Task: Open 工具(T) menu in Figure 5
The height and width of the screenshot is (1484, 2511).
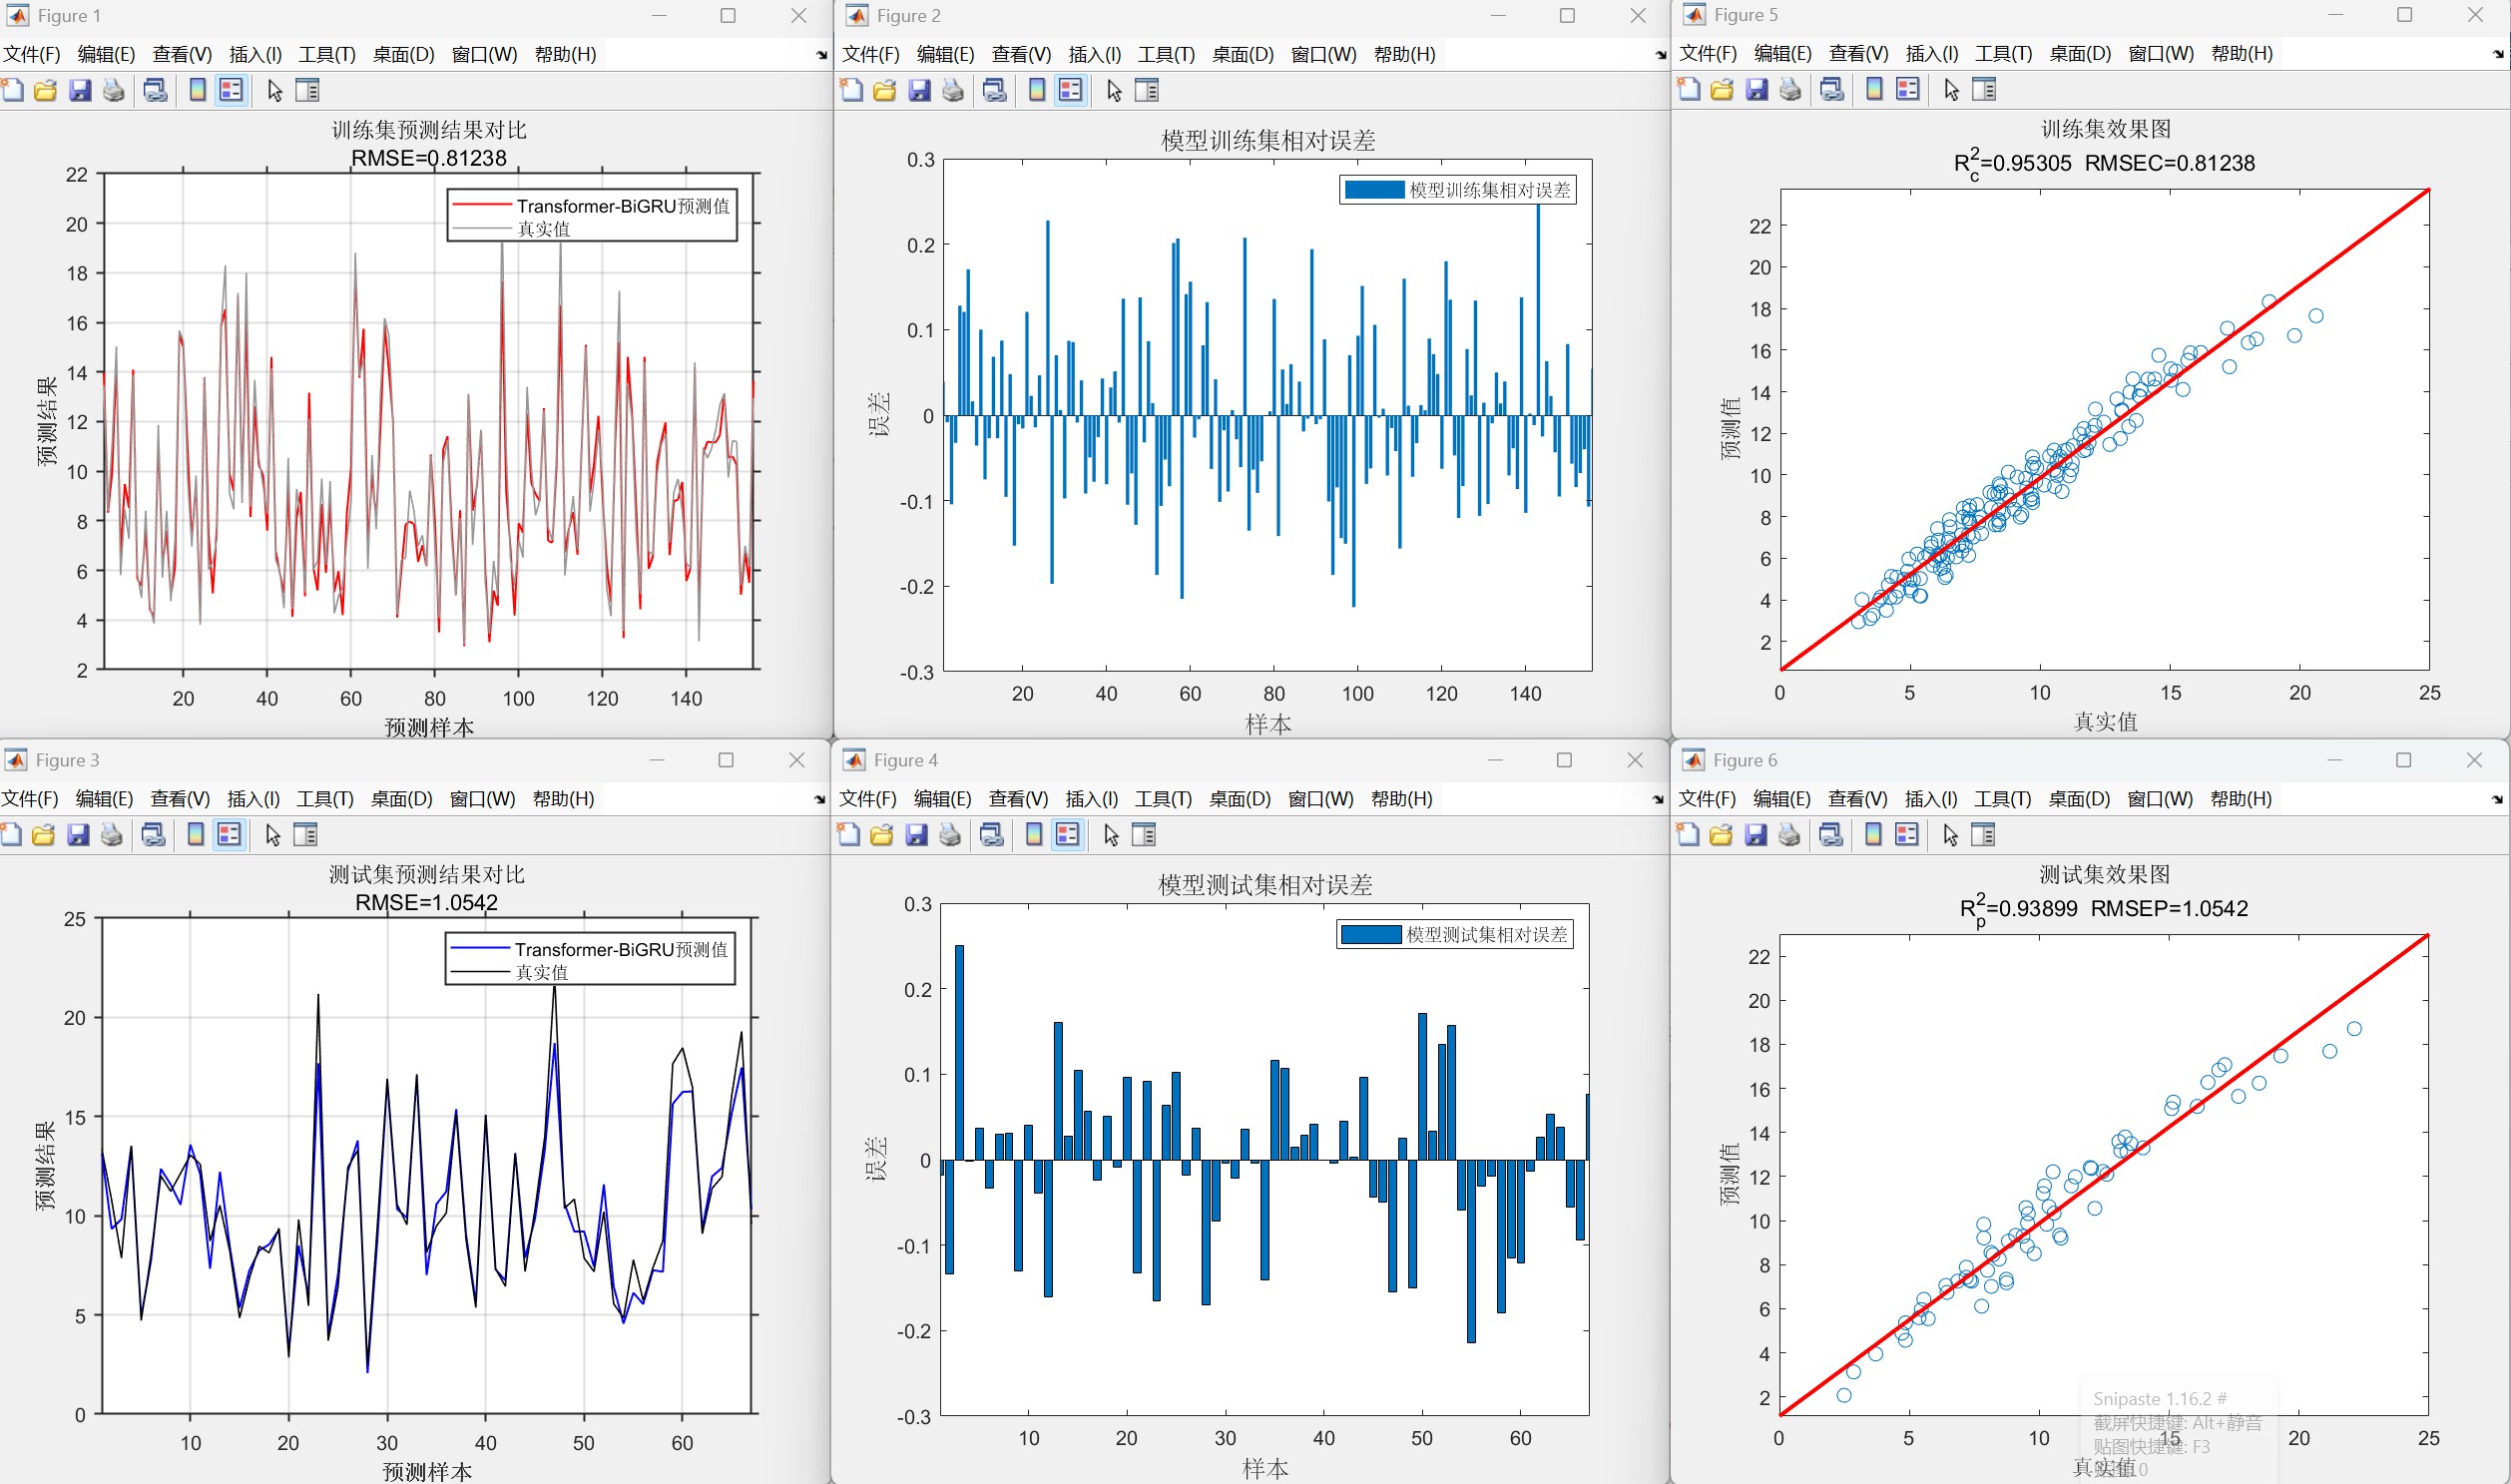Action: (2003, 54)
